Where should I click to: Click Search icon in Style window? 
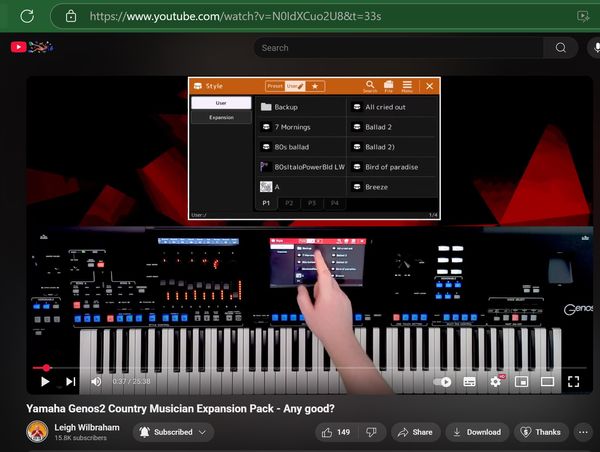click(370, 86)
